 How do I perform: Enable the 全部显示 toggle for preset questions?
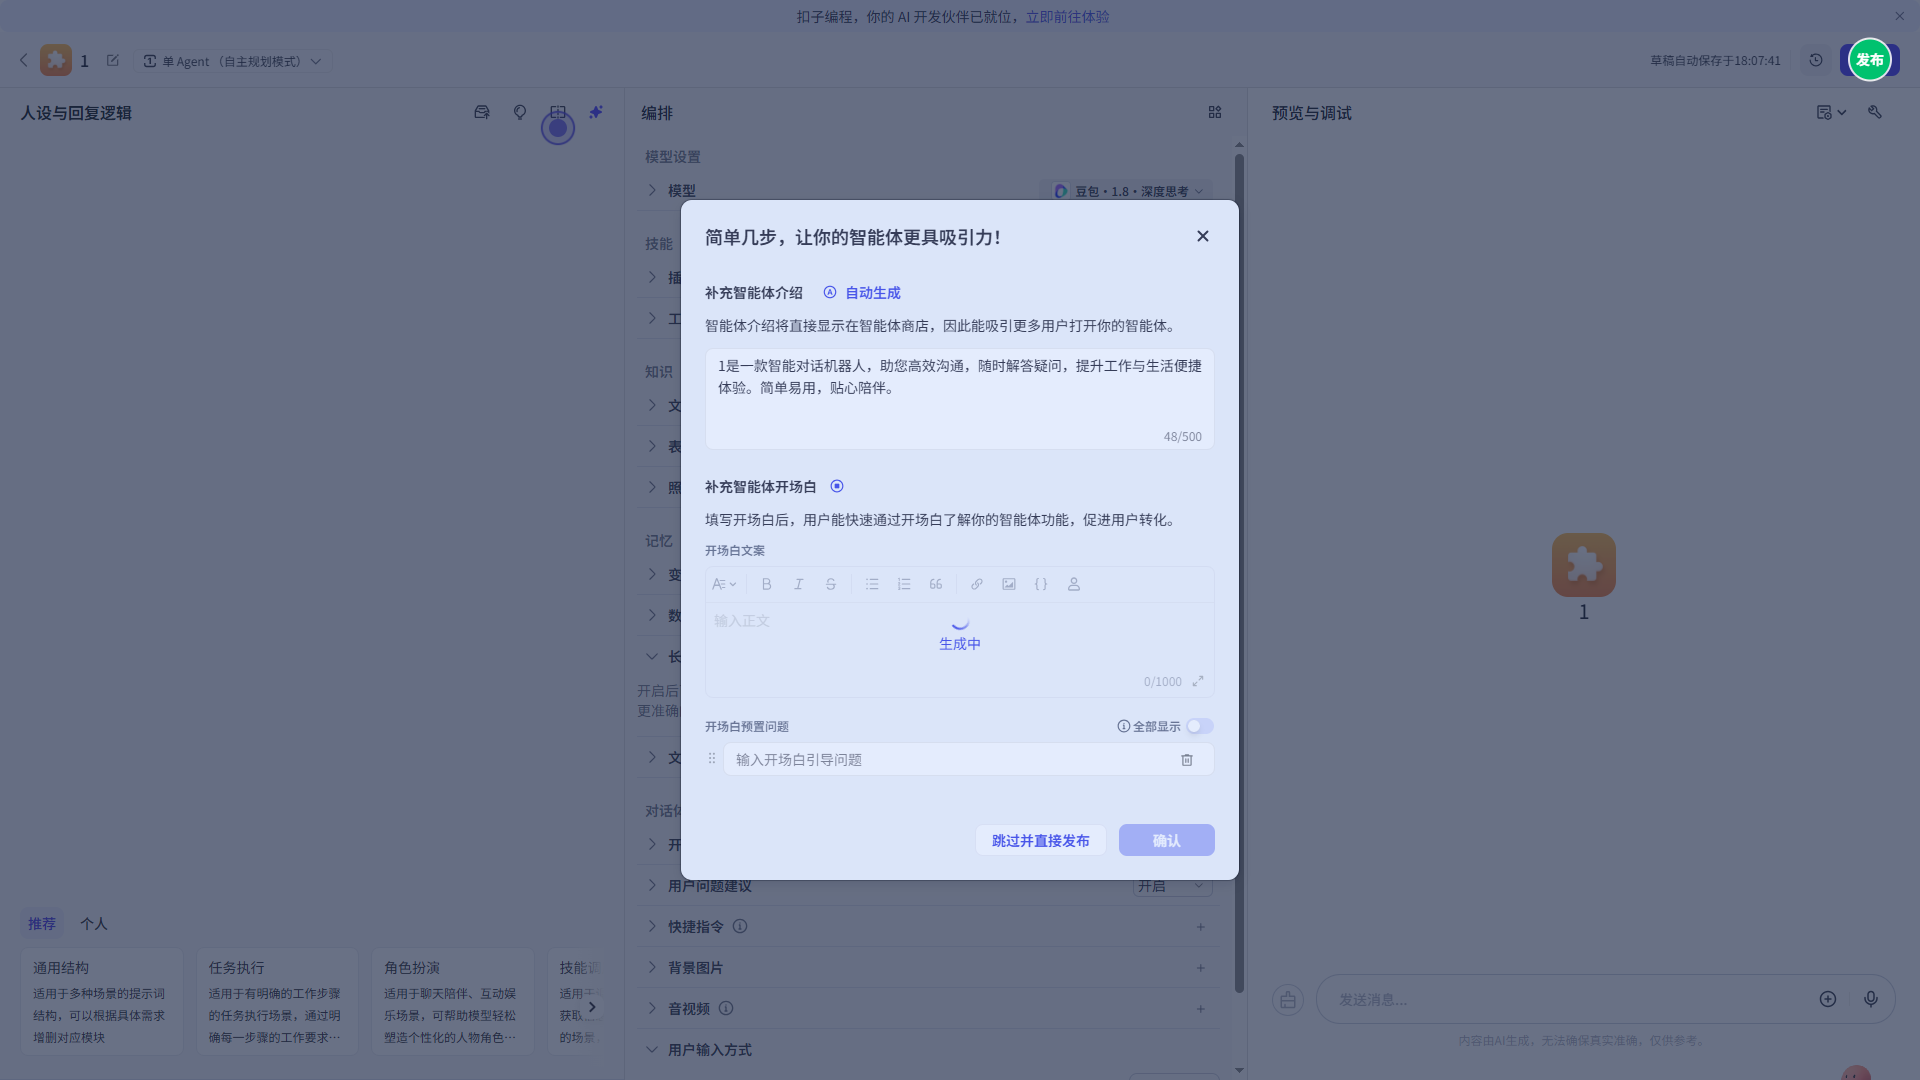click(x=1199, y=726)
